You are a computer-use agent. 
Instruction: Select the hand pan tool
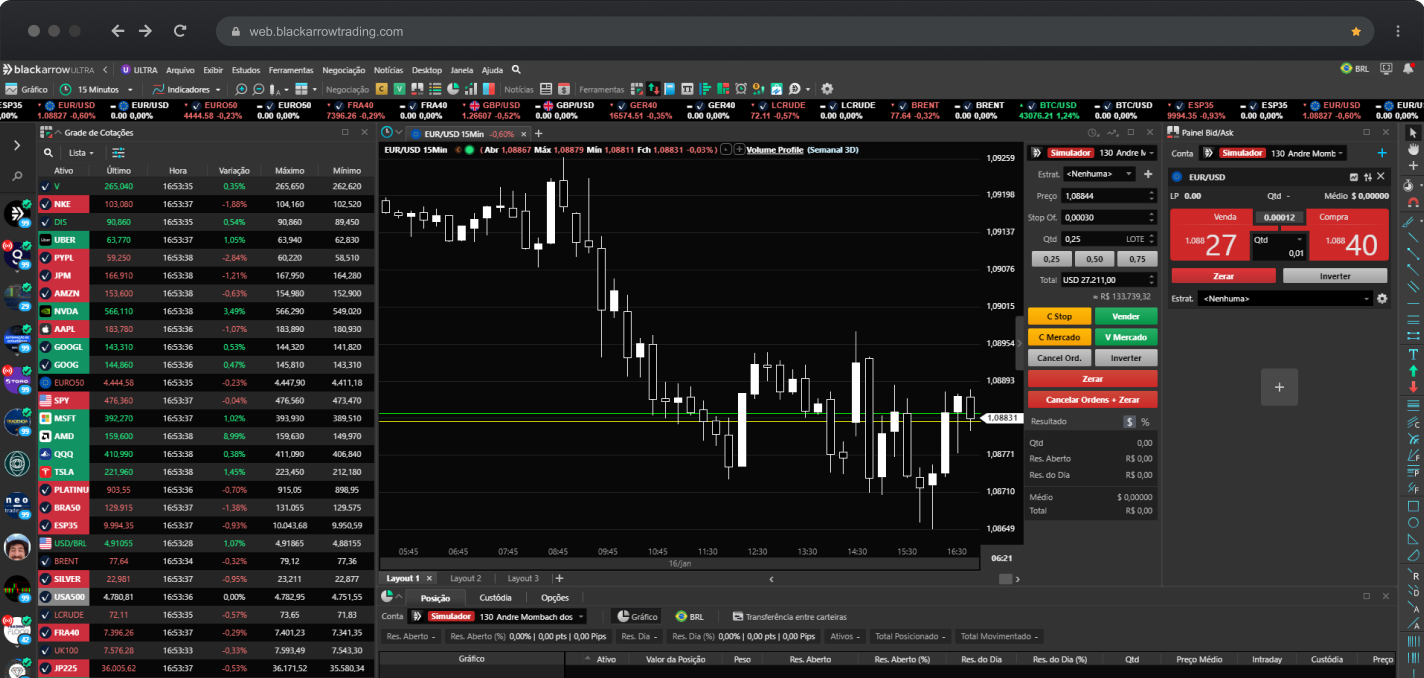pyautogui.click(x=1413, y=149)
